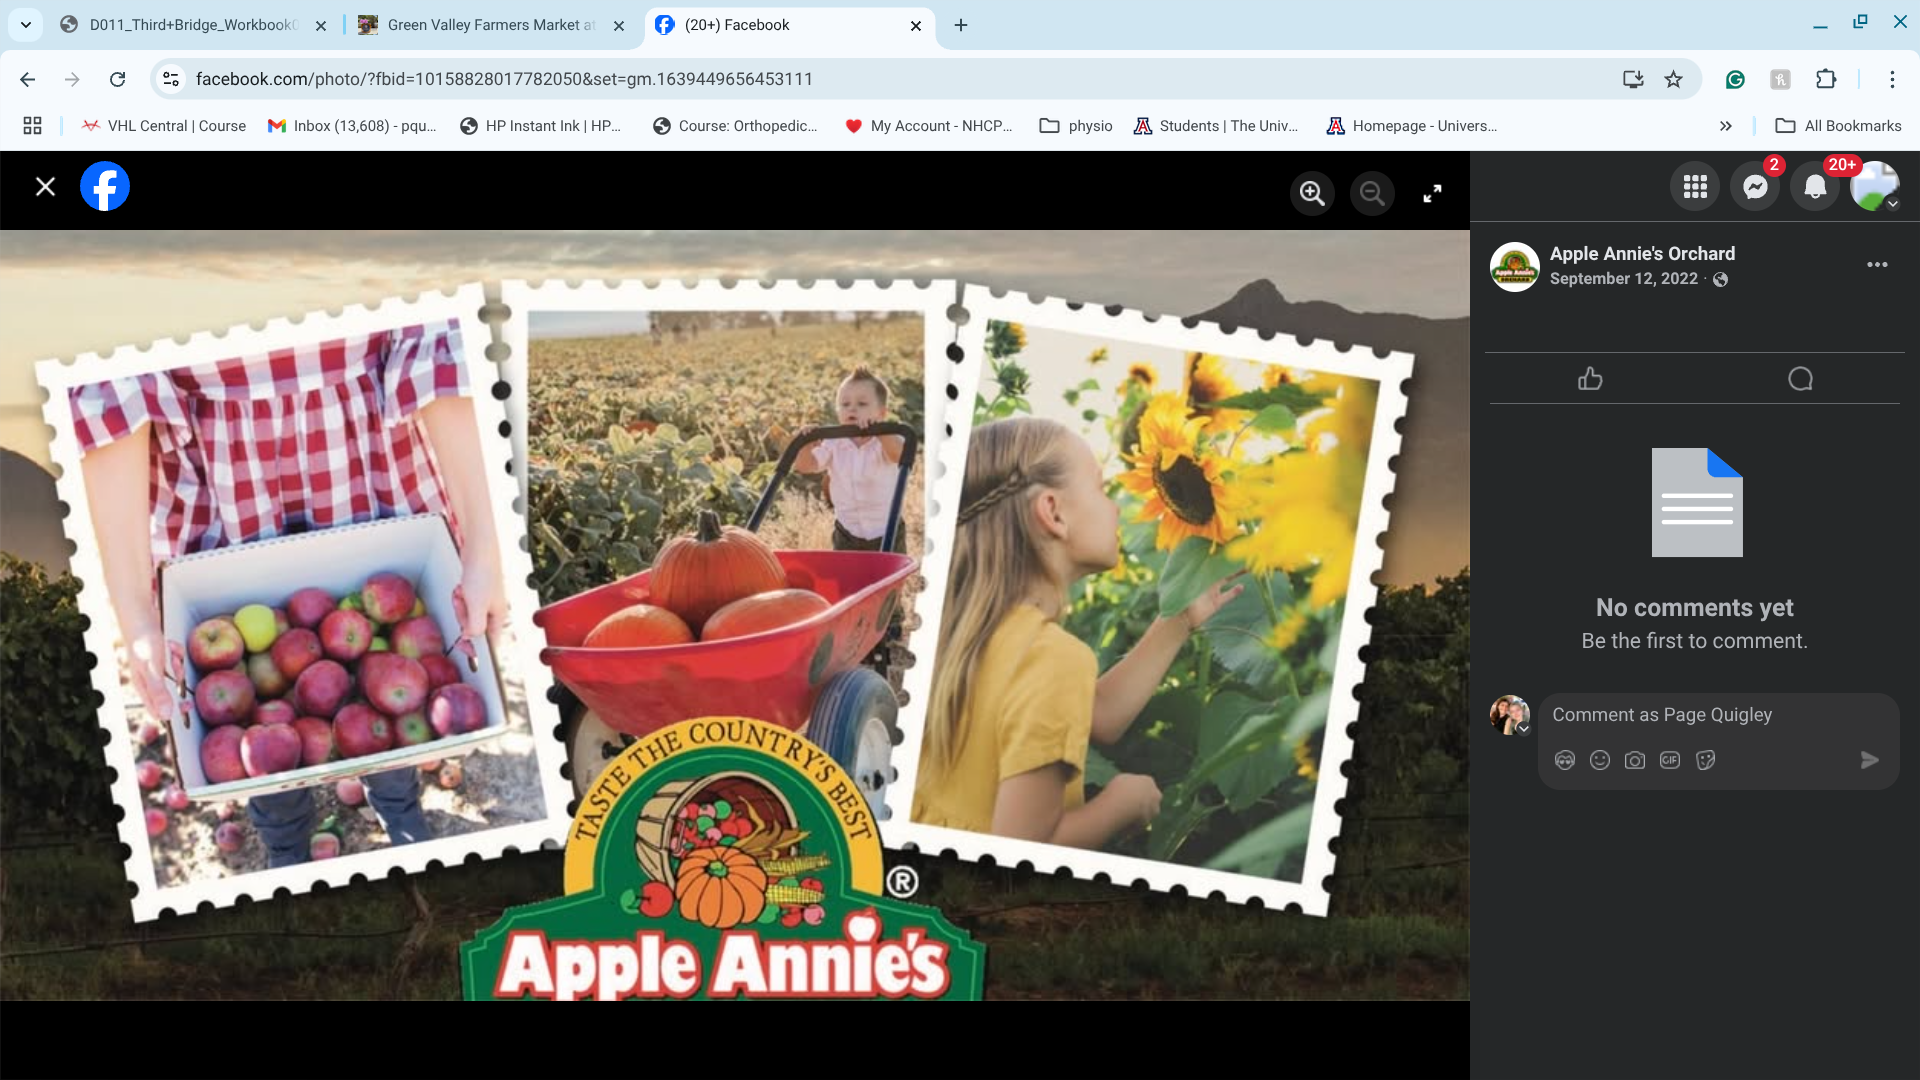Bookmark this page with star
The width and height of the screenshot is (1920, 1080).
click(x=1673, y=79)
